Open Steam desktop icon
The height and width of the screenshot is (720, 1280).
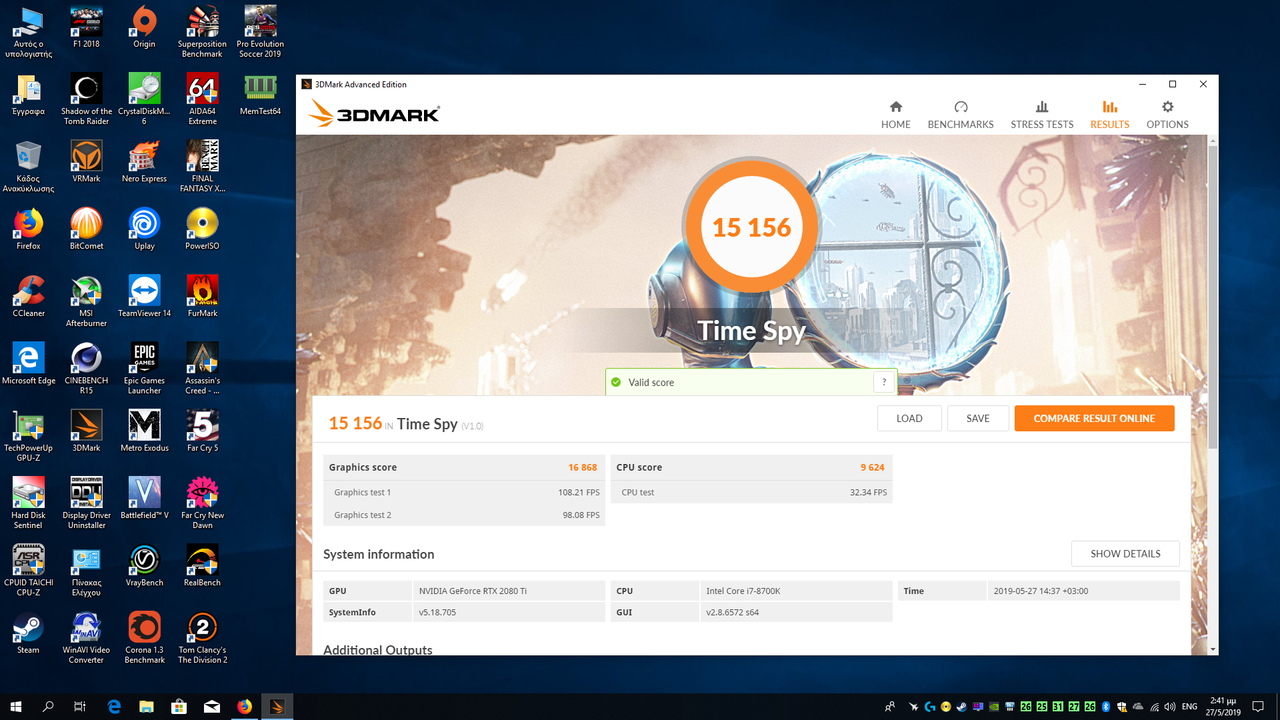(28, 632)
